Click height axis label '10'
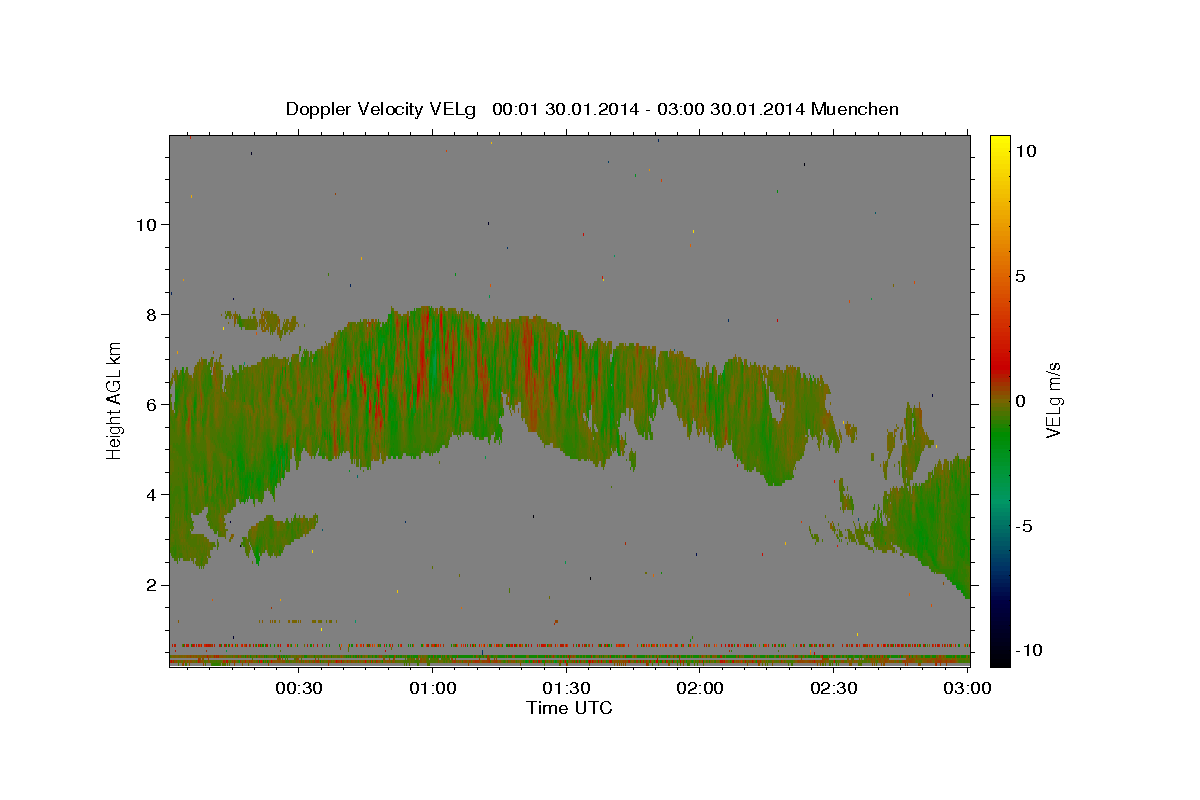This screenshot has width=1200, height=800. 146,225
